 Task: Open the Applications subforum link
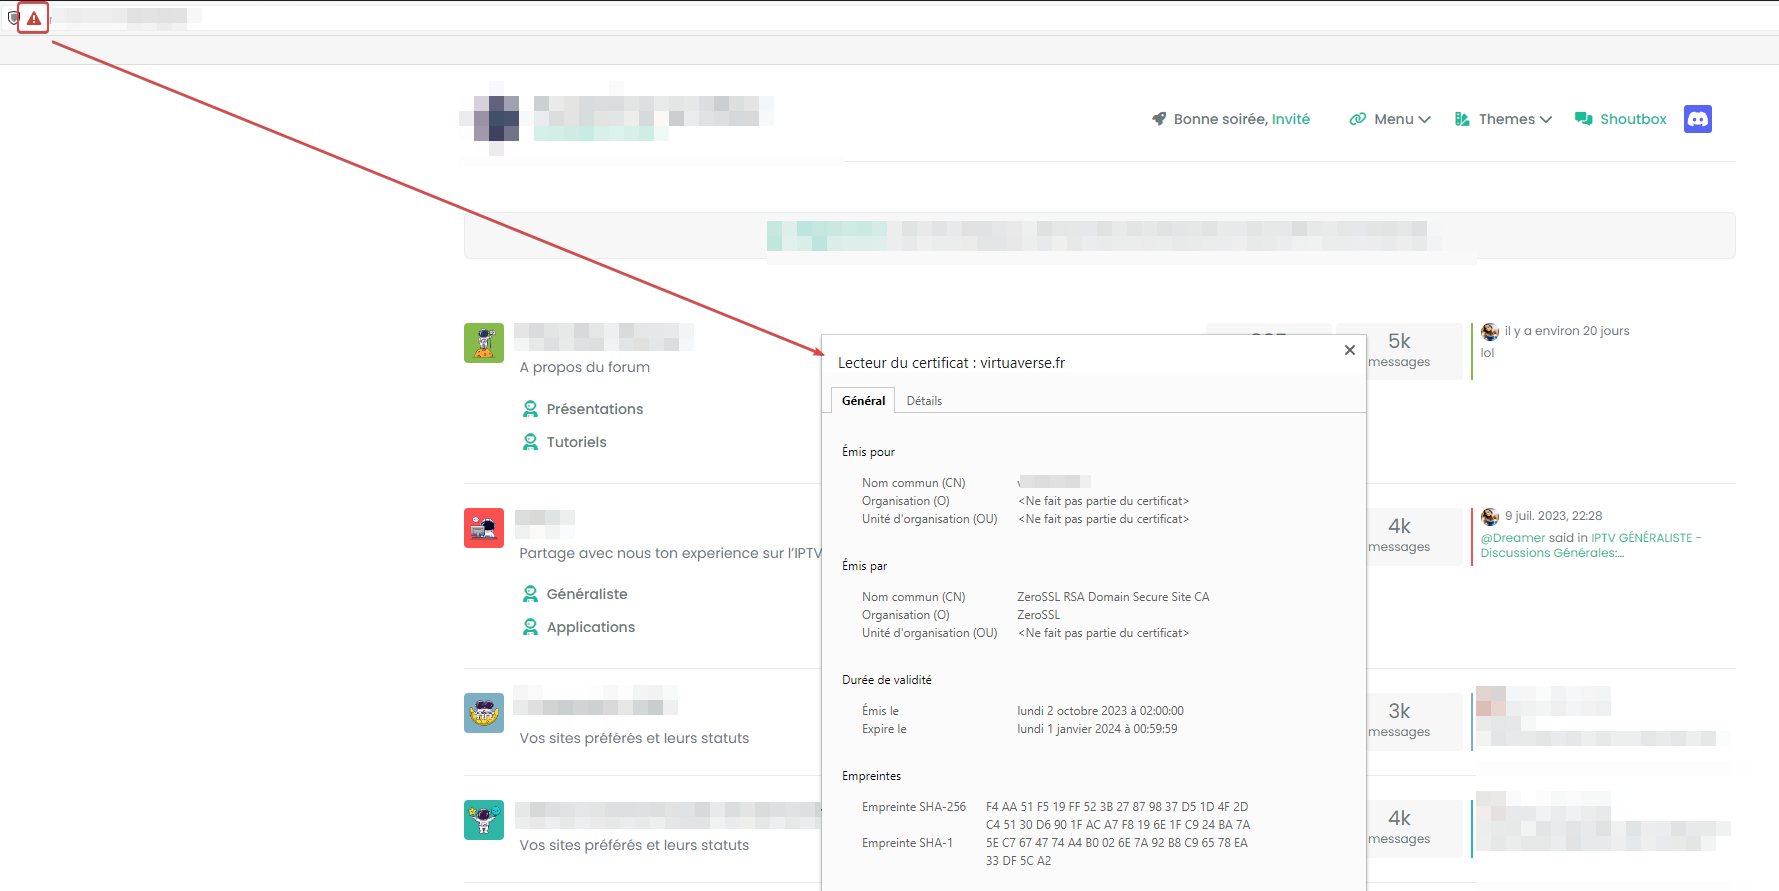[590, 627]
